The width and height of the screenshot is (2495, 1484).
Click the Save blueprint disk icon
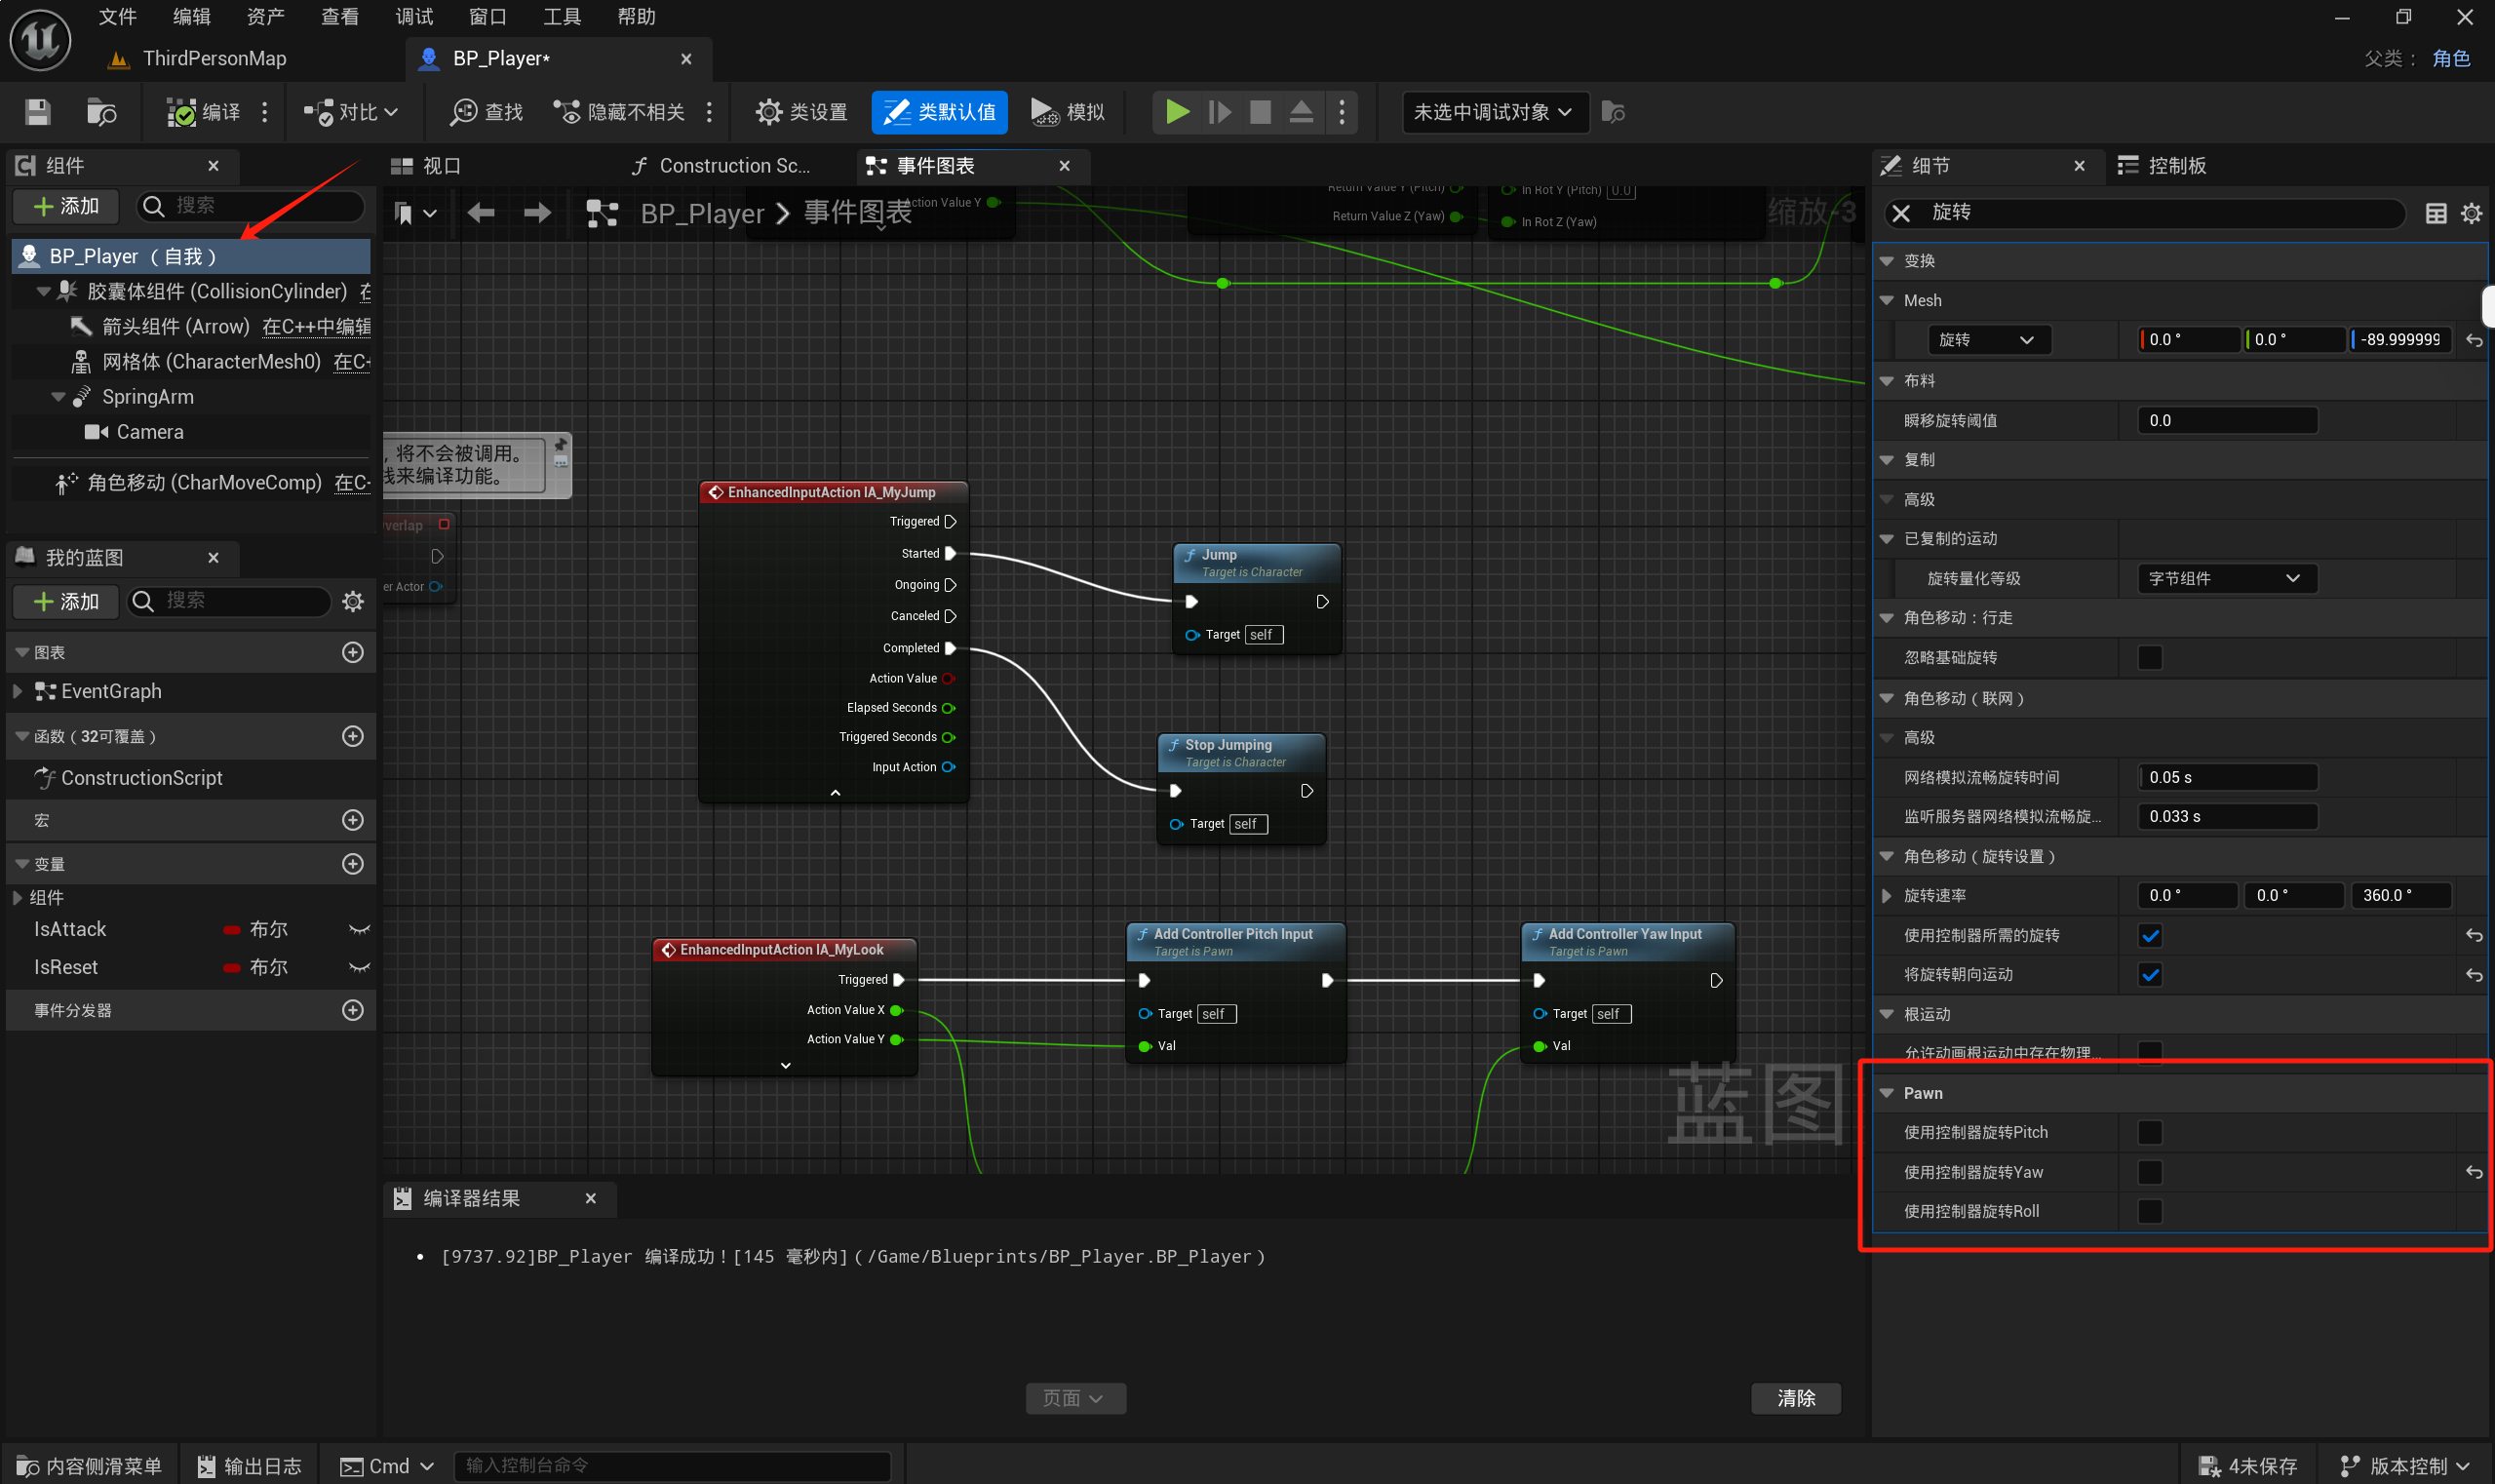click(37, 112)
